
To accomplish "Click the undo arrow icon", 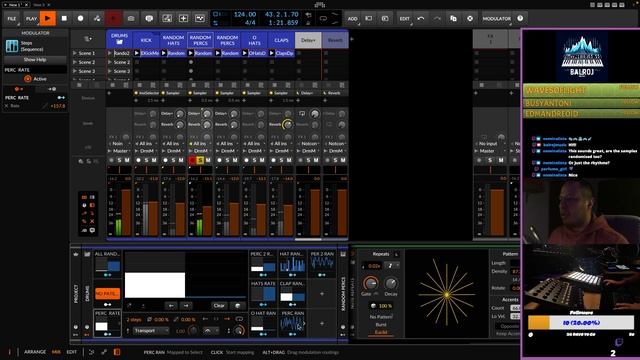I will click(421, 18).
